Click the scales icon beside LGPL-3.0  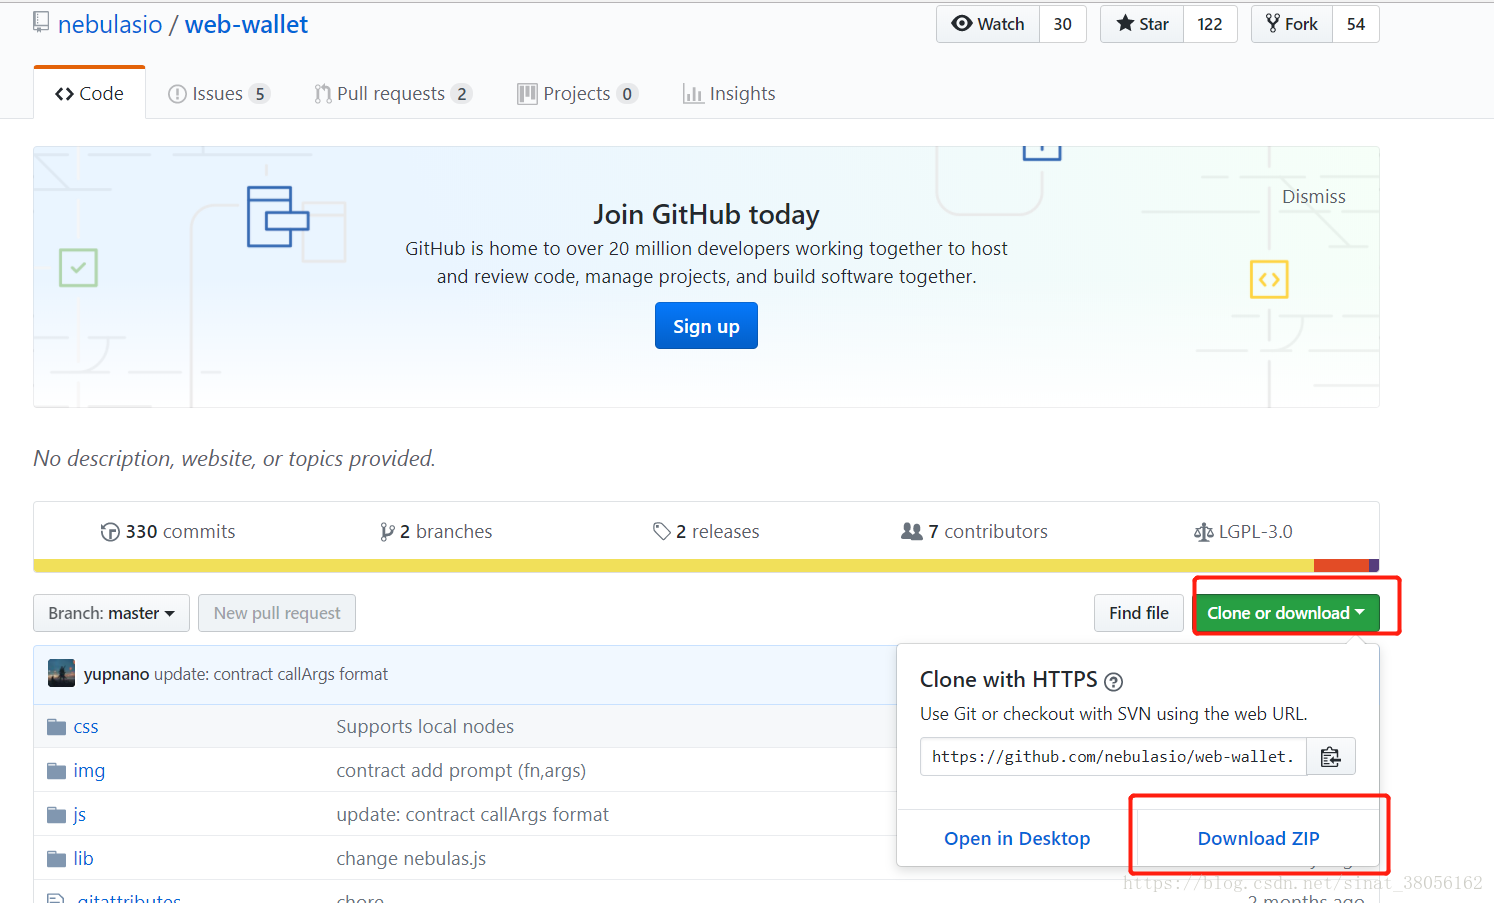click(x=1204, y=532)
